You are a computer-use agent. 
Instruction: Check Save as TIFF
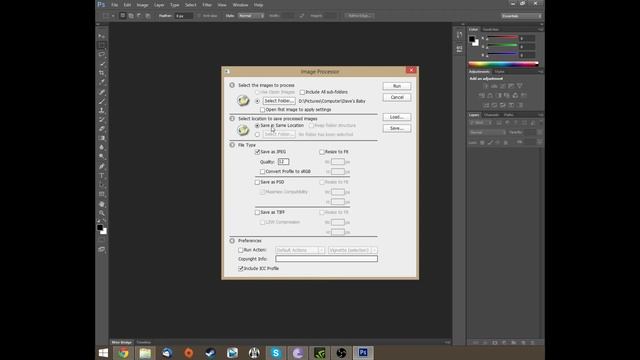coord(257,213)
